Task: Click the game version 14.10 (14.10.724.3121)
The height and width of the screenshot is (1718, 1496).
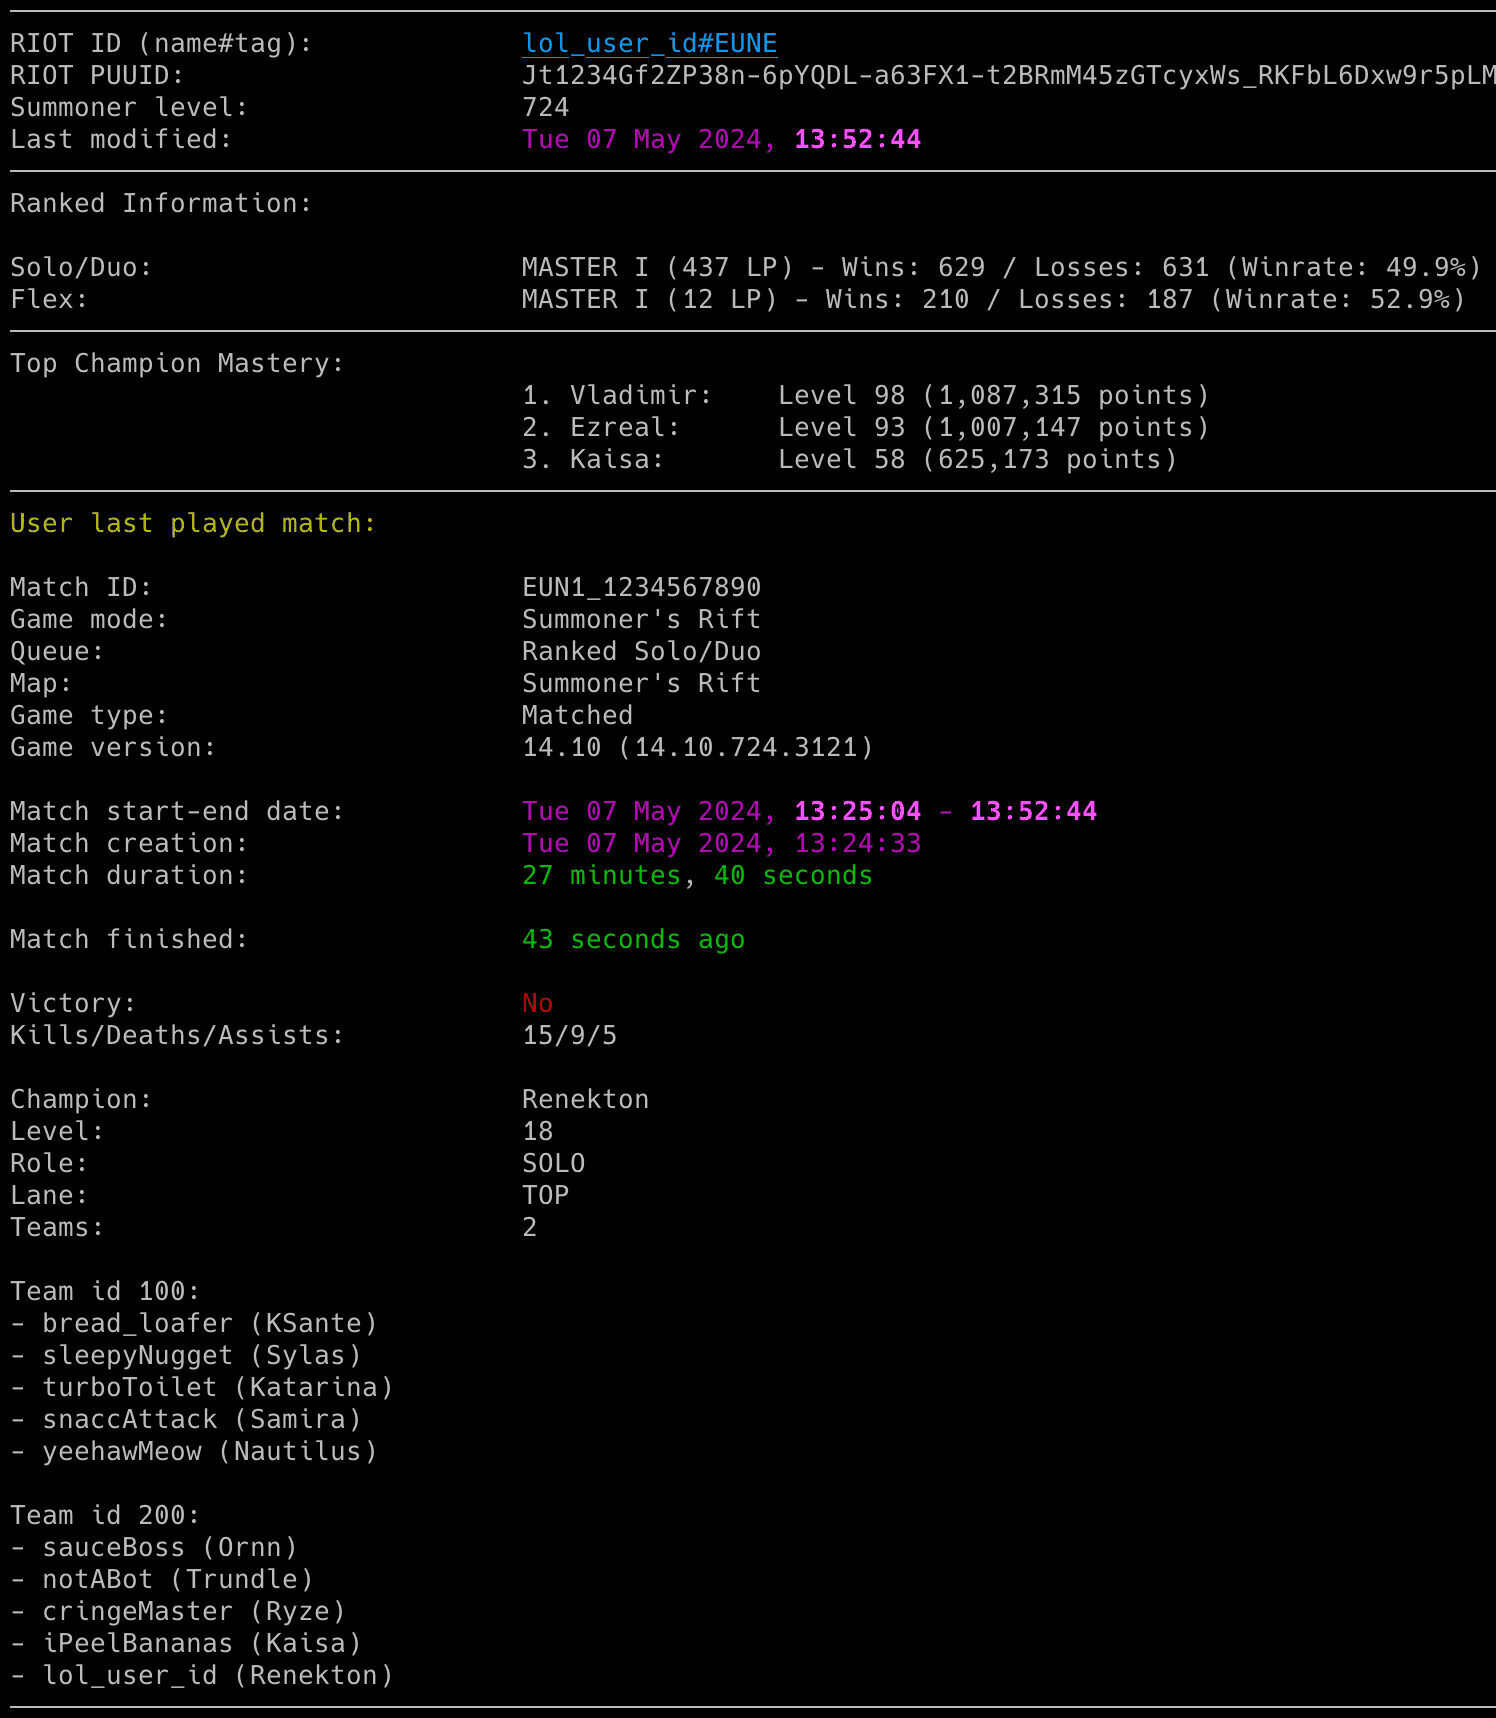Action: point(697,748)
